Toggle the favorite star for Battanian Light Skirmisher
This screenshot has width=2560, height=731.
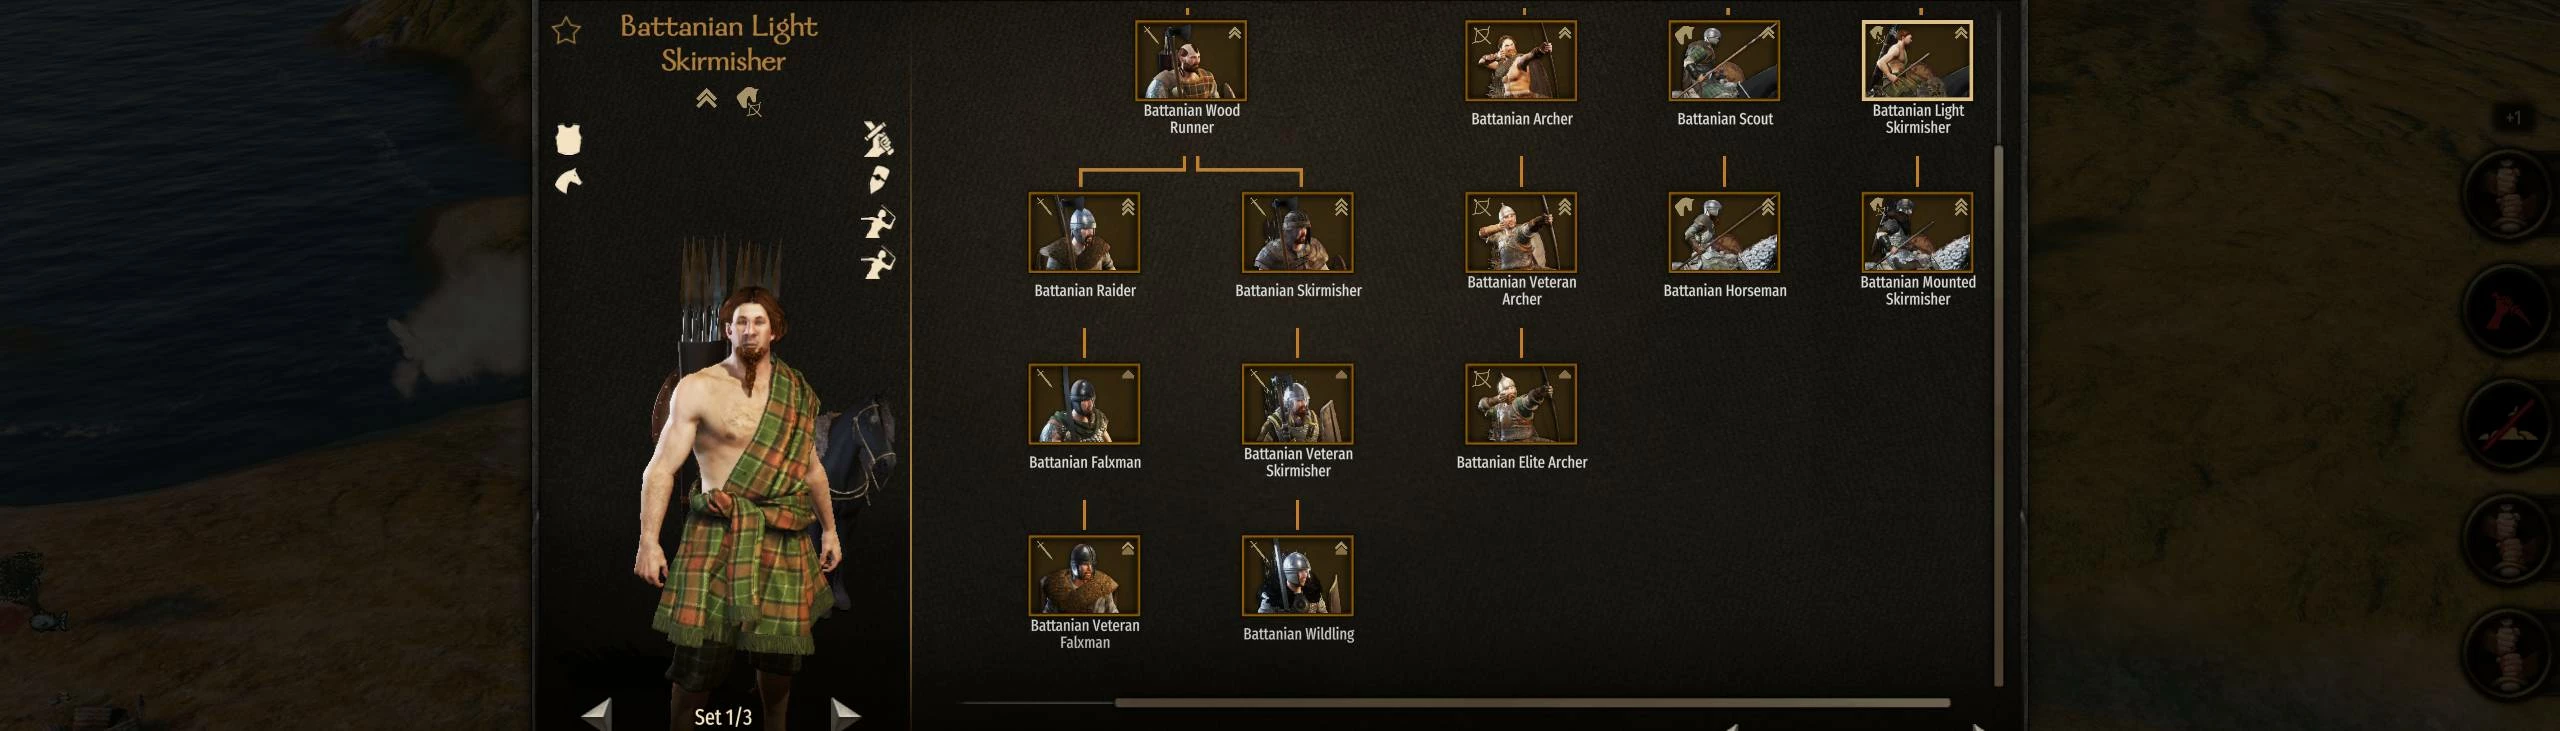pos(566,31)
